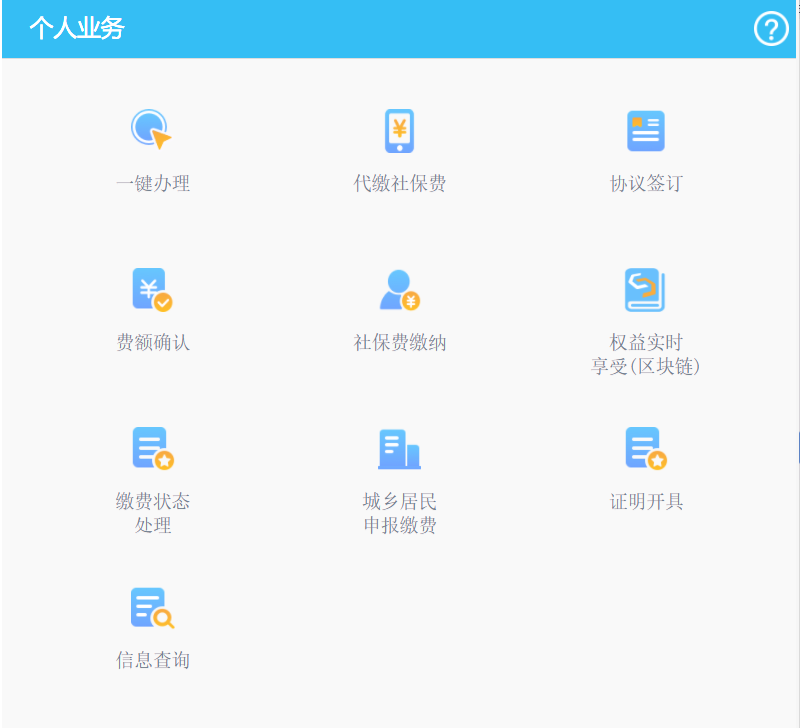Image resolution: width=800 pixels, height=728 pixels.
Task: Open the 社保费缴纳 person icon
Action: click(399, 290)
